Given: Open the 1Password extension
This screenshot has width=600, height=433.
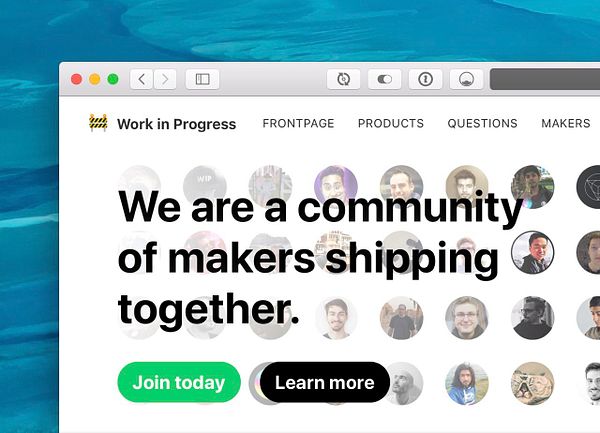Looking at the screenshot, I should [426, 79].
